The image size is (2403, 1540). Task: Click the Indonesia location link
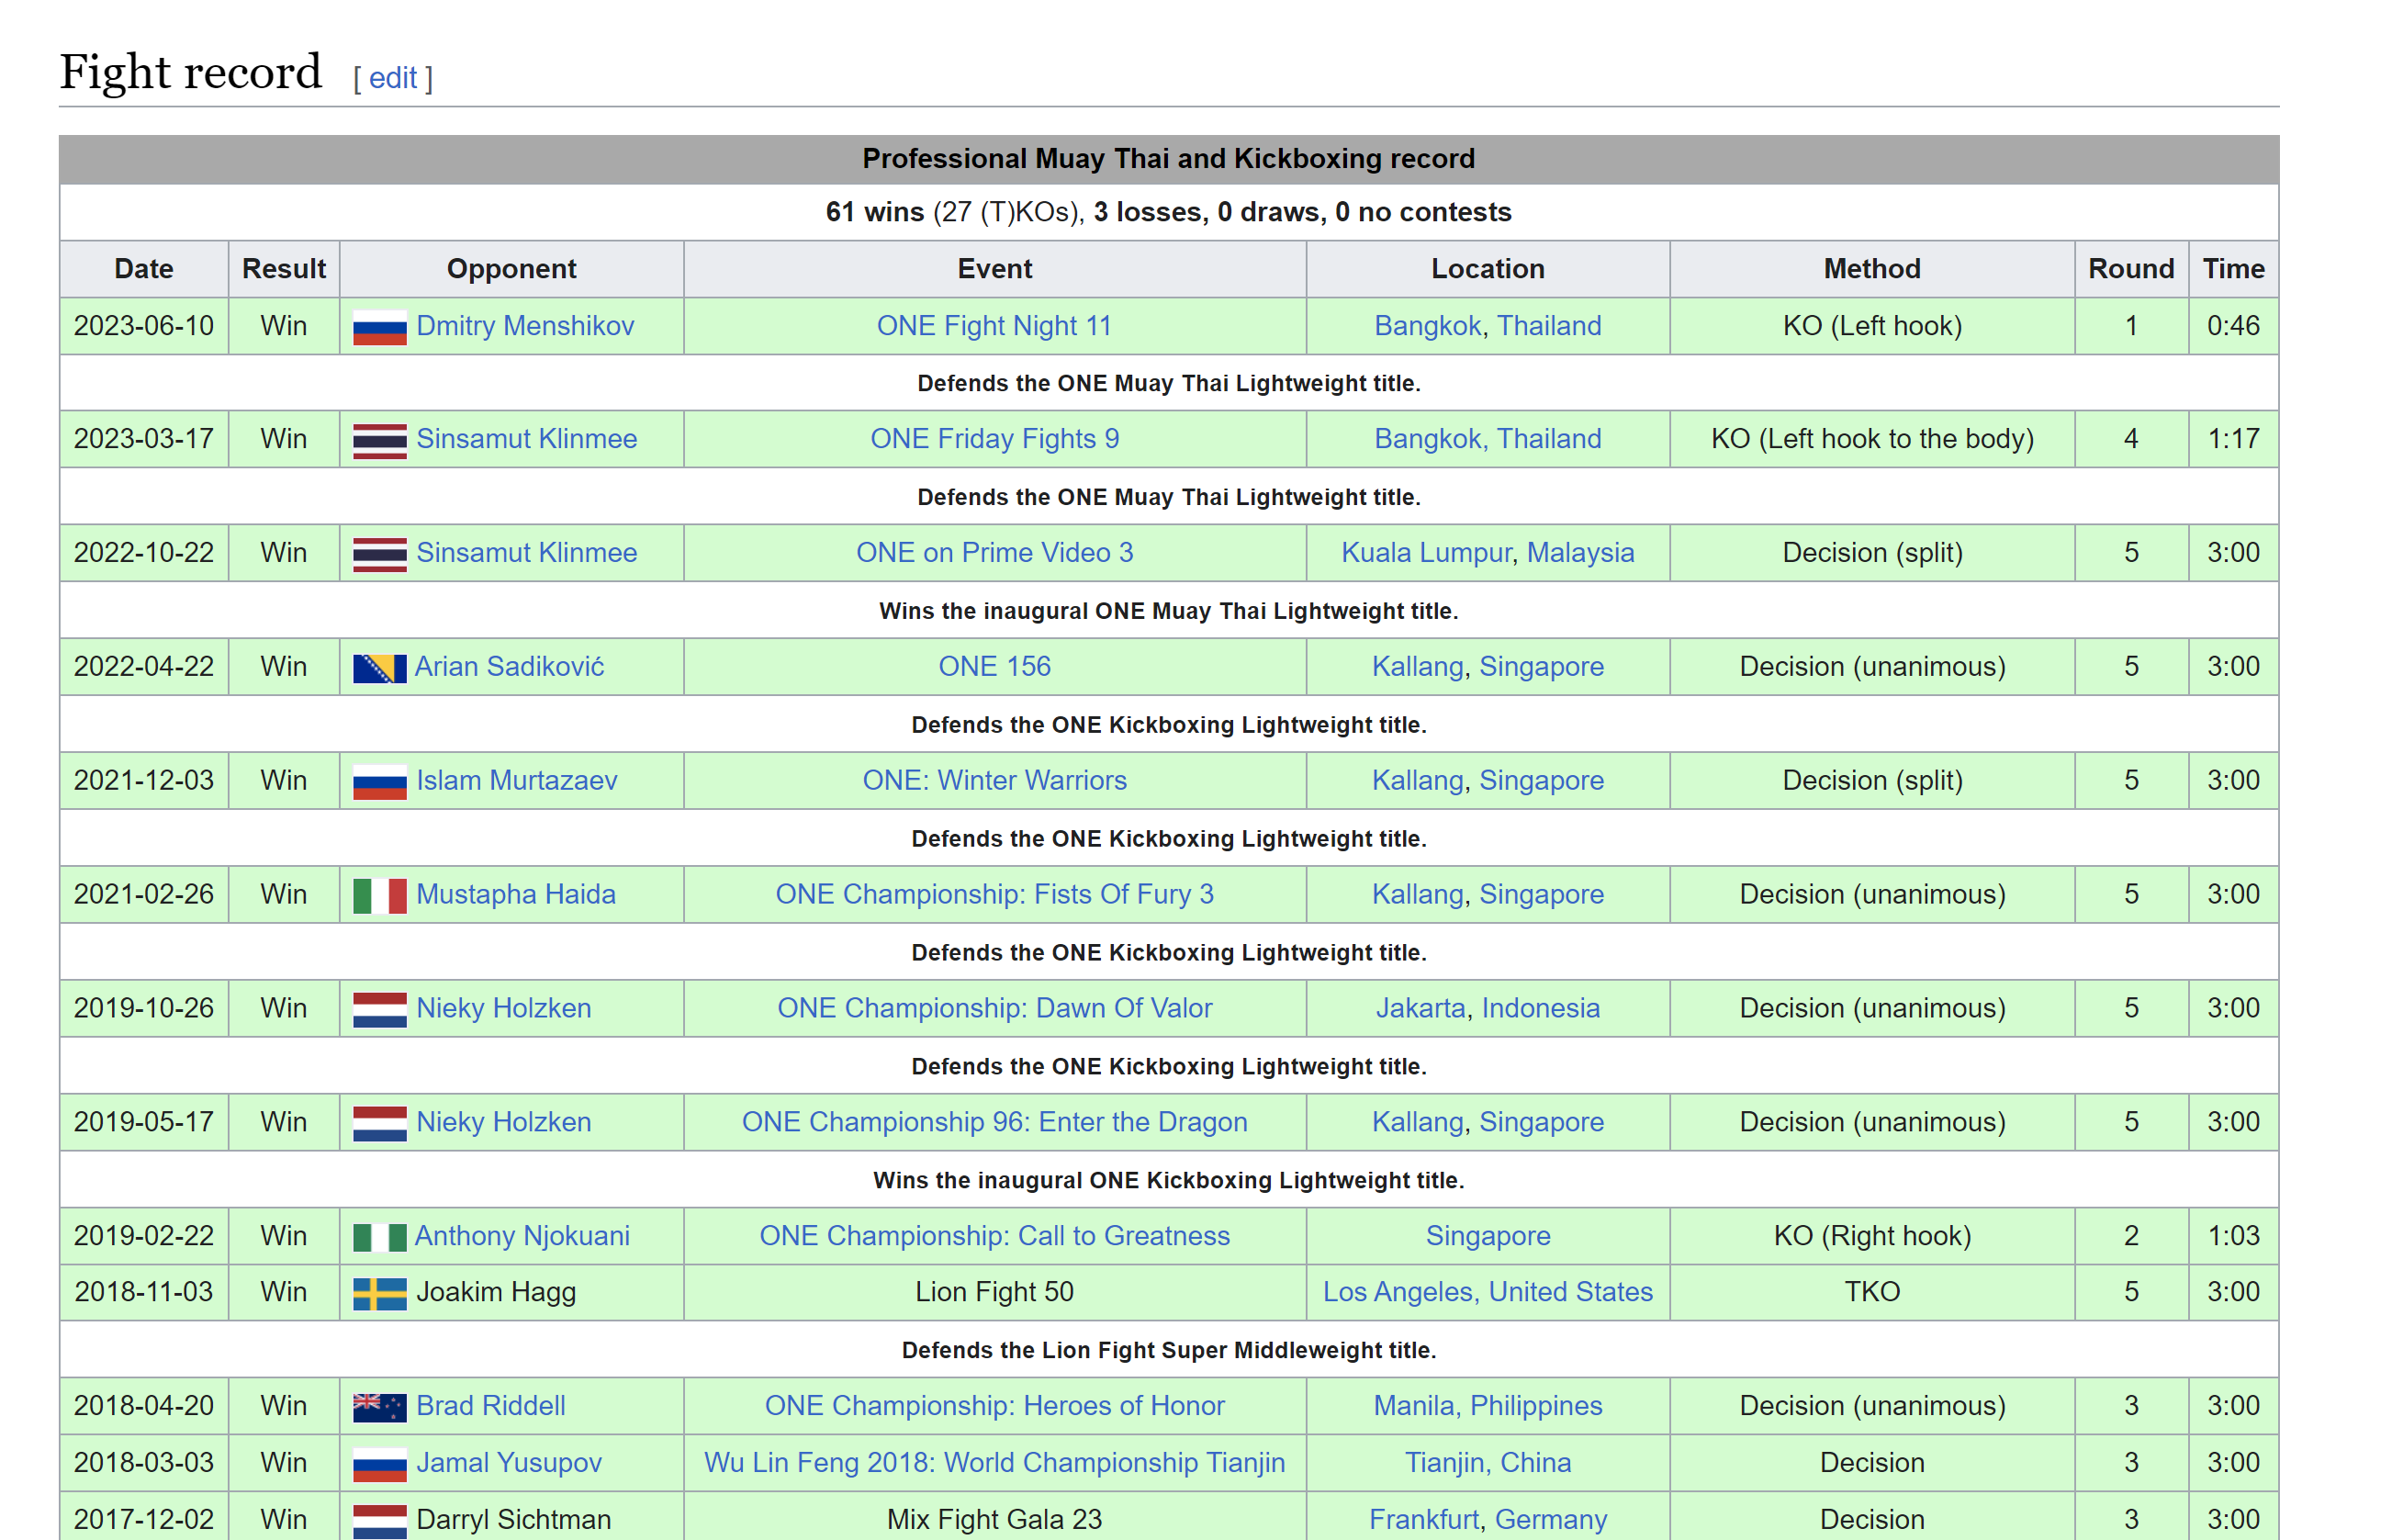[x=1541, y=1009]
